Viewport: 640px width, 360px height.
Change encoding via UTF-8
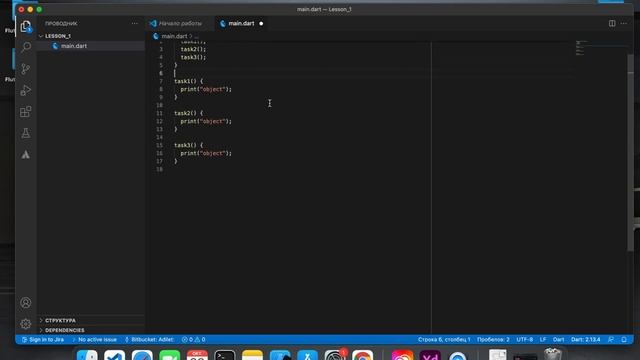pos(524,340)
